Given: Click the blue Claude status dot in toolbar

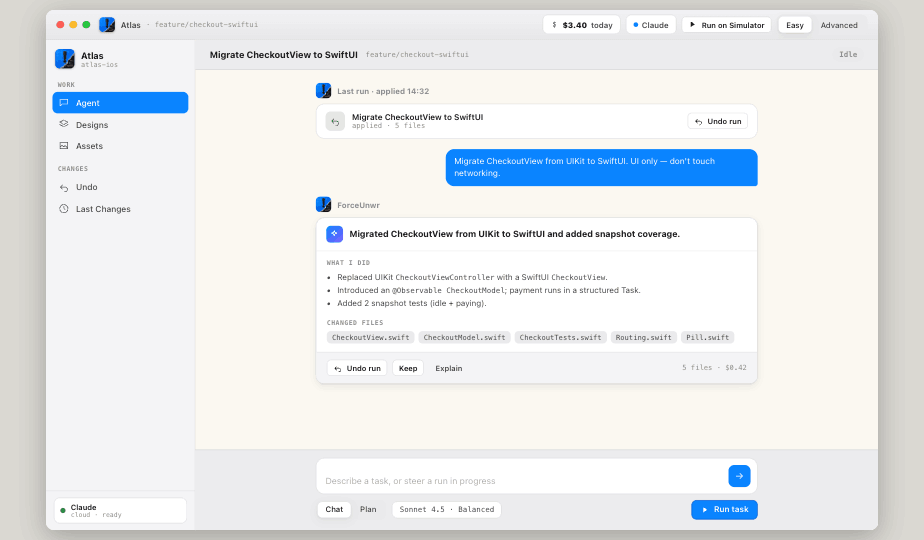Looking at the screenshot, I should 635,25.
